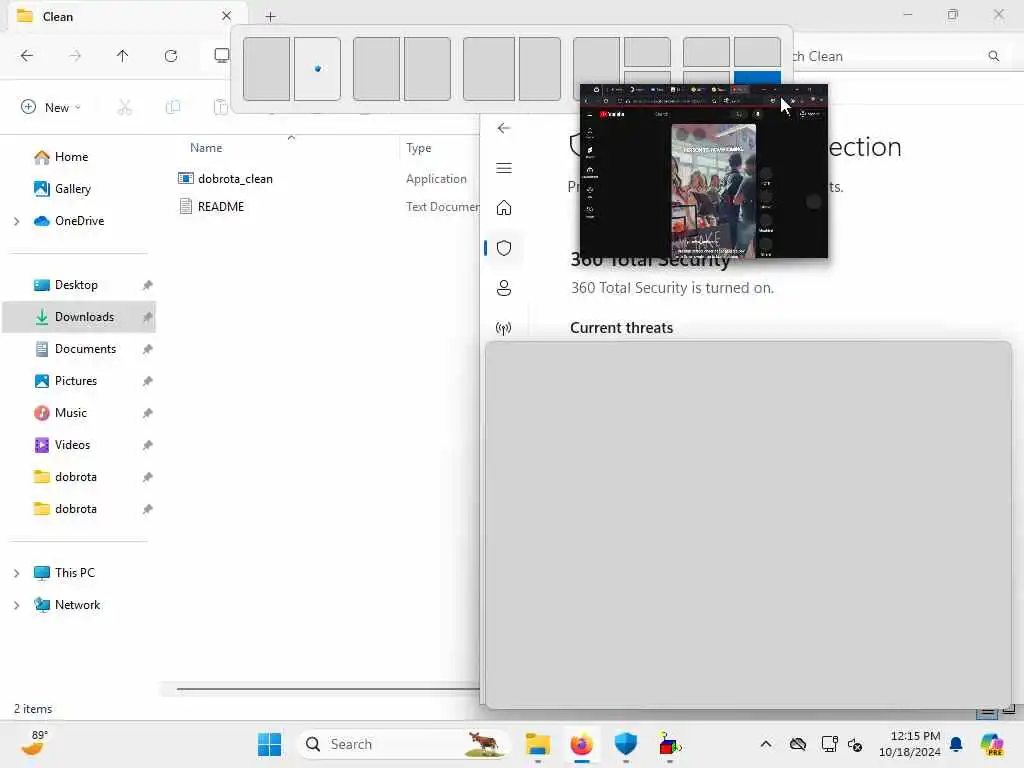Open Gallery in the navigation pane
1024x768 pixels.
(72, 189)
